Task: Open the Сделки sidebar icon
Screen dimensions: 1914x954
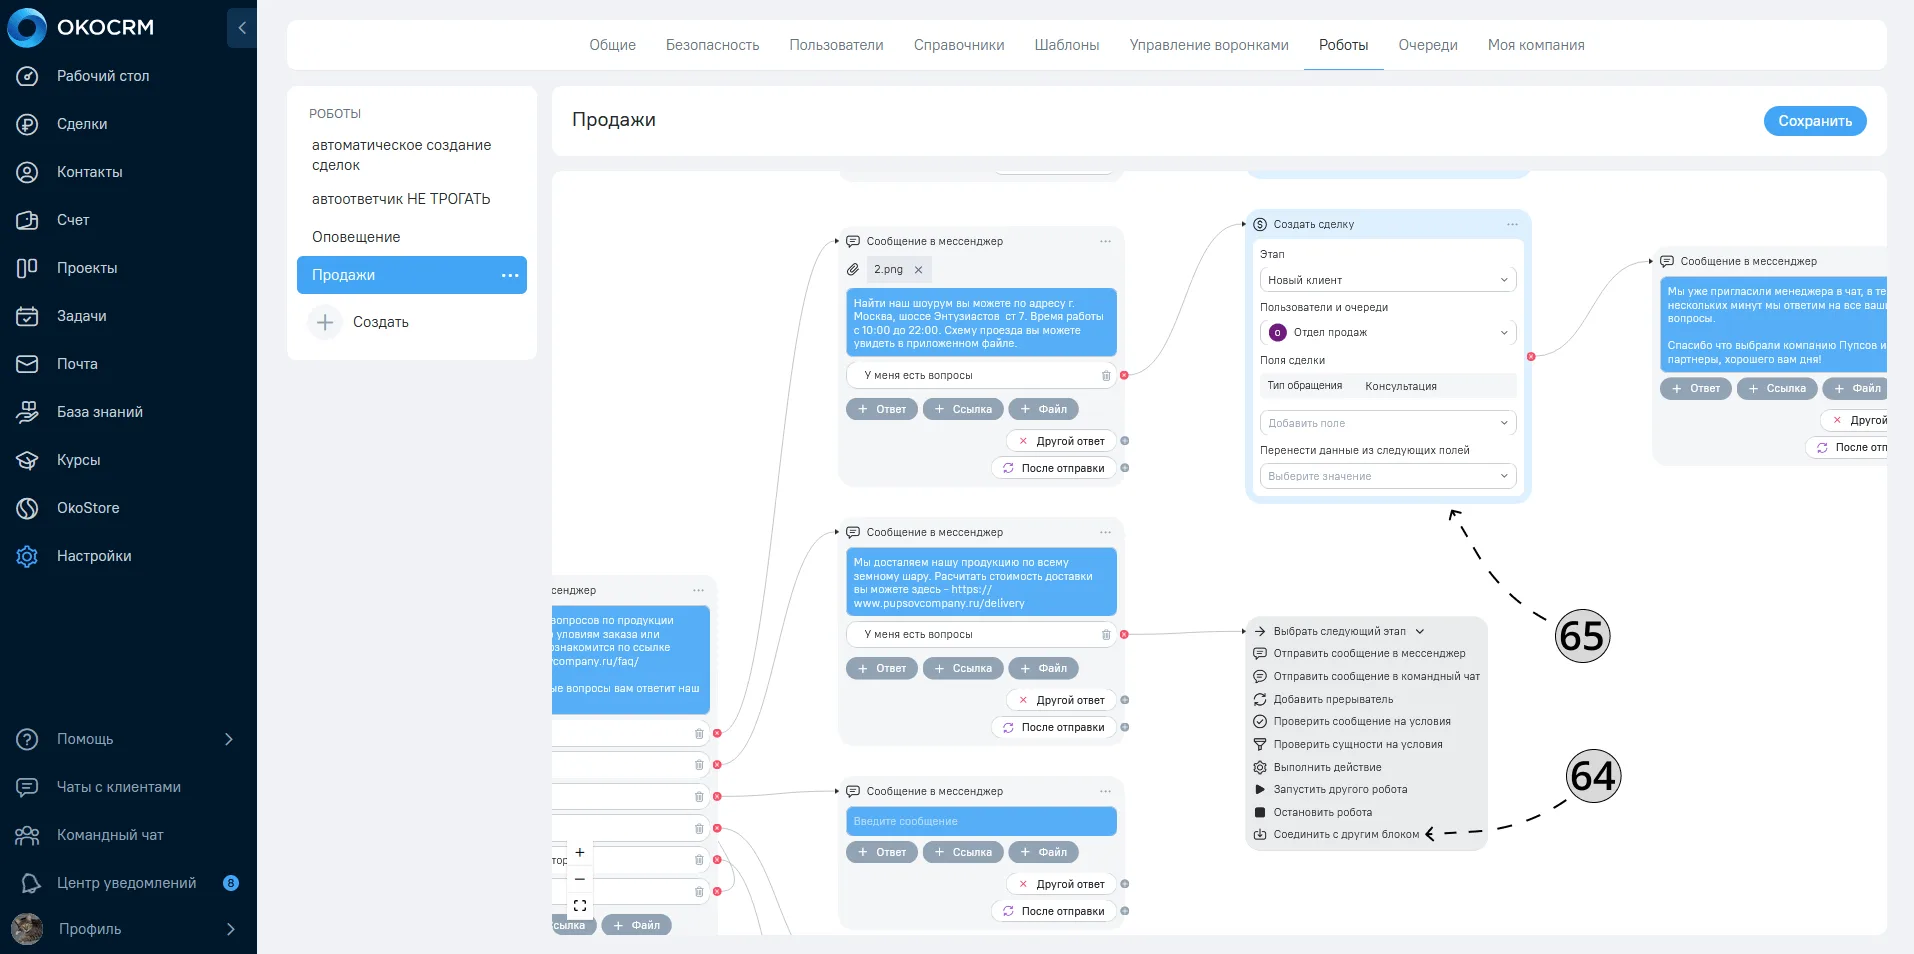Action: tap(27, 124)
